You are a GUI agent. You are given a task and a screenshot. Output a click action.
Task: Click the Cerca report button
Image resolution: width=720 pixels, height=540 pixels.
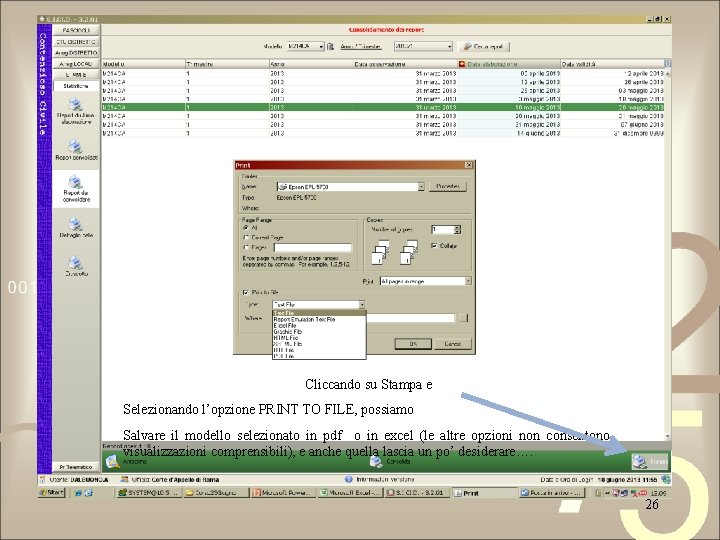pos(484,46)
